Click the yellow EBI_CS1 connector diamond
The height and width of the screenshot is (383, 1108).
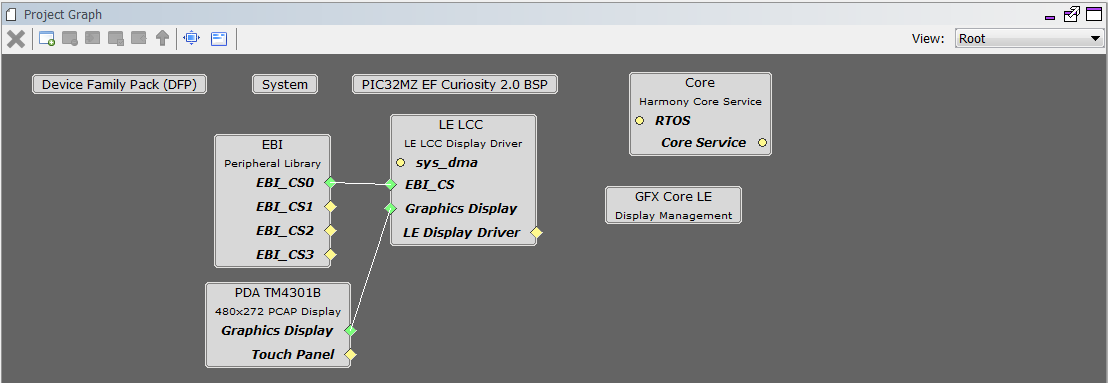pyautogui.click(x=330, y=207)
